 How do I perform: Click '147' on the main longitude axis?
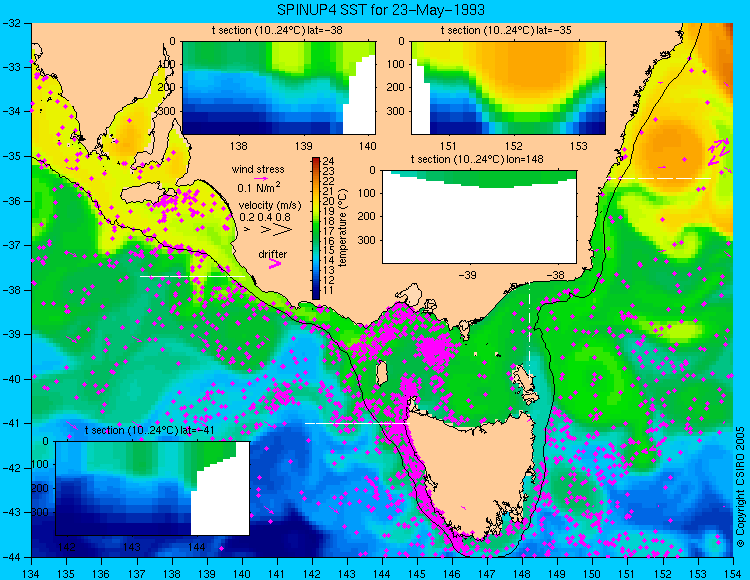point(487,574)
